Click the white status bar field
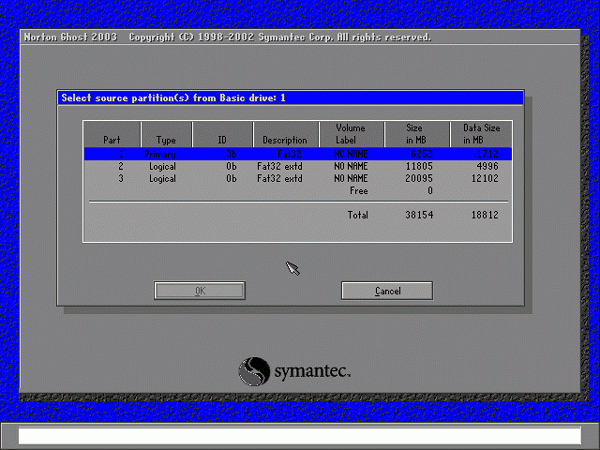Image resolution: width=600 pixels, height=450 pixels. point(300,435)
